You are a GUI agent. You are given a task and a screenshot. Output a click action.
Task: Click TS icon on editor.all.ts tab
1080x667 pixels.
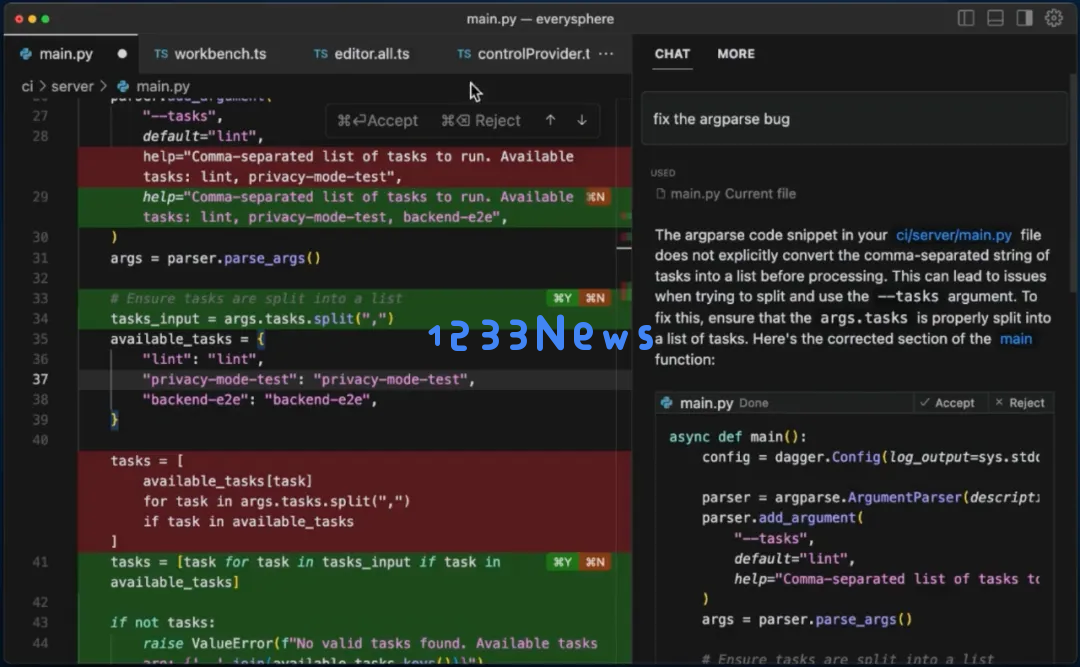click(x=320, y=54)
